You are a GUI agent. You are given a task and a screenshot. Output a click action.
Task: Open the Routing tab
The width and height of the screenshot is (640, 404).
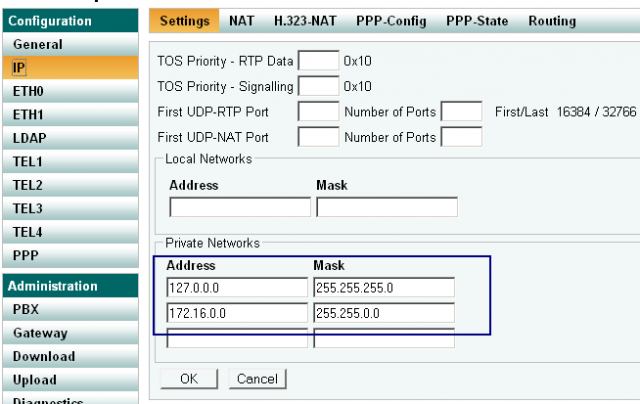(x=552, y=21)
